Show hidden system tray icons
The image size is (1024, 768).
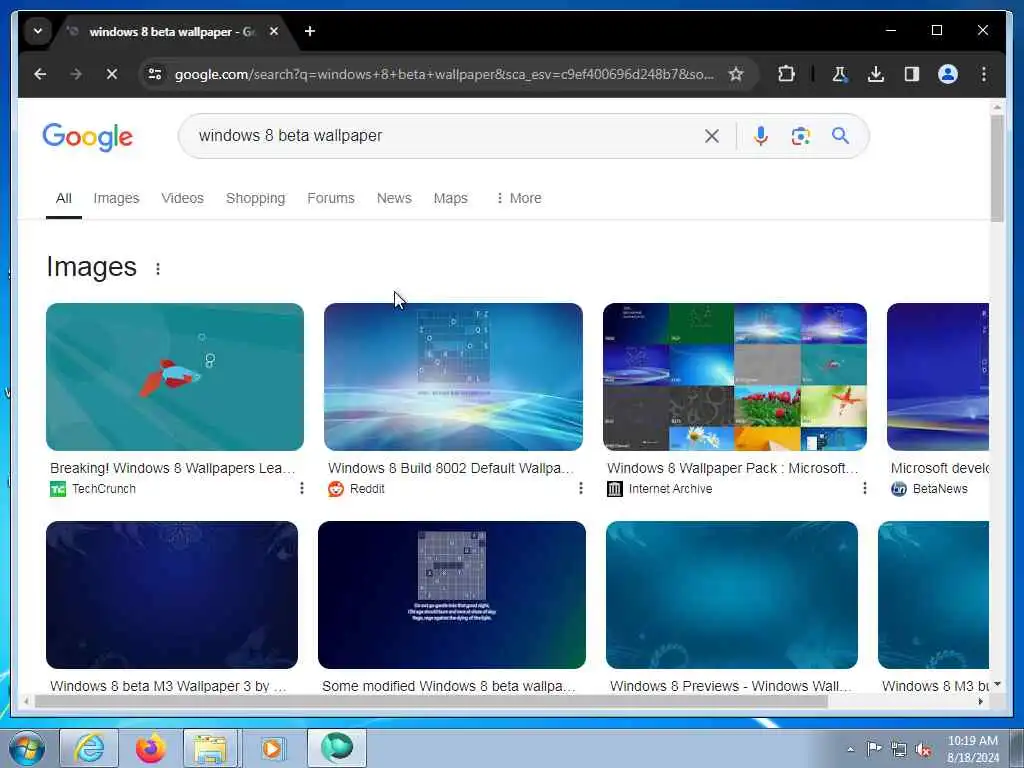click(x=850, y=749)
